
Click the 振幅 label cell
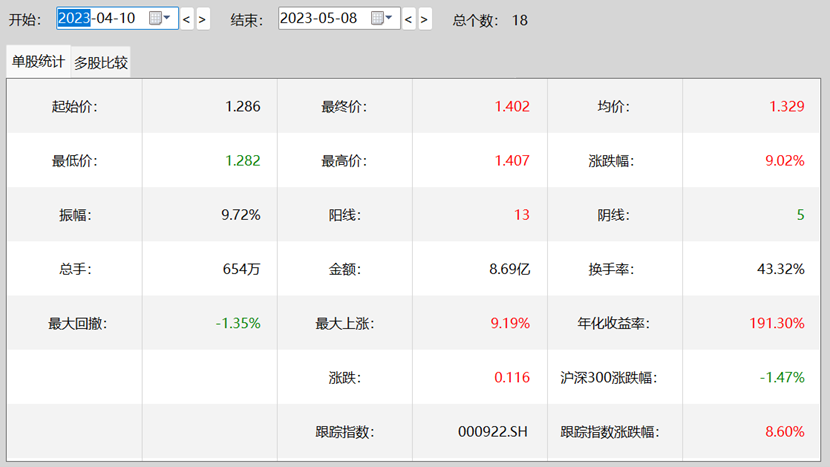tap(75, 215)
